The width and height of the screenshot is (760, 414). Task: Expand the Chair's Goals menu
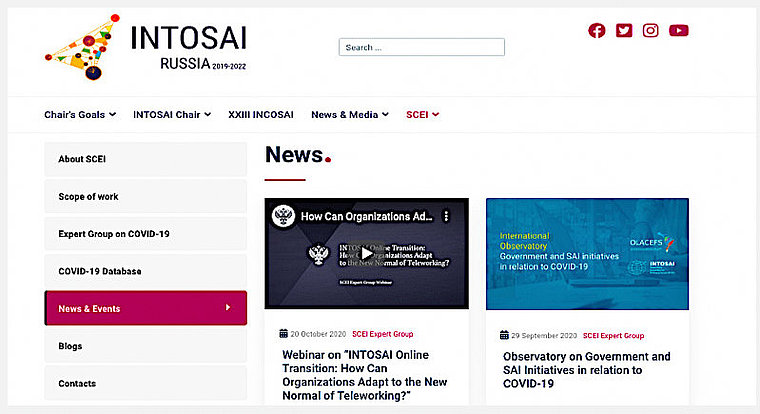pos(80,115)
